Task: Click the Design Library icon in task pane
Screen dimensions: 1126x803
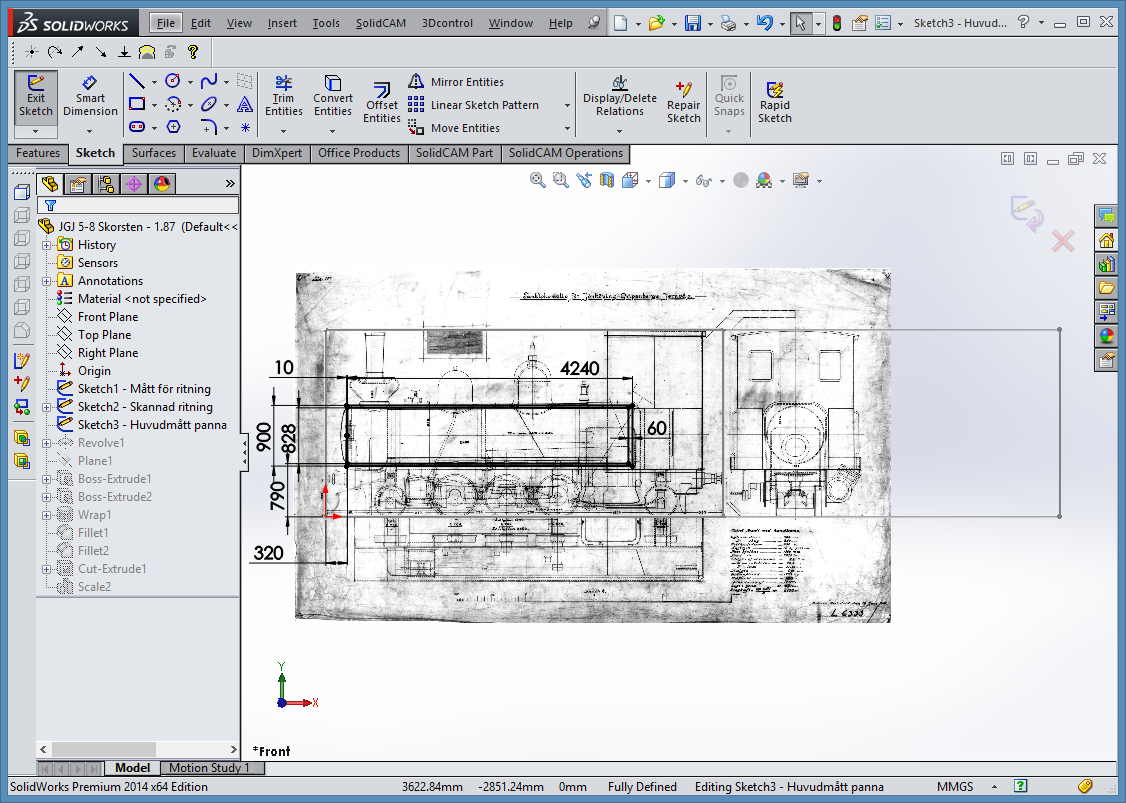Action: (1107, 265)
